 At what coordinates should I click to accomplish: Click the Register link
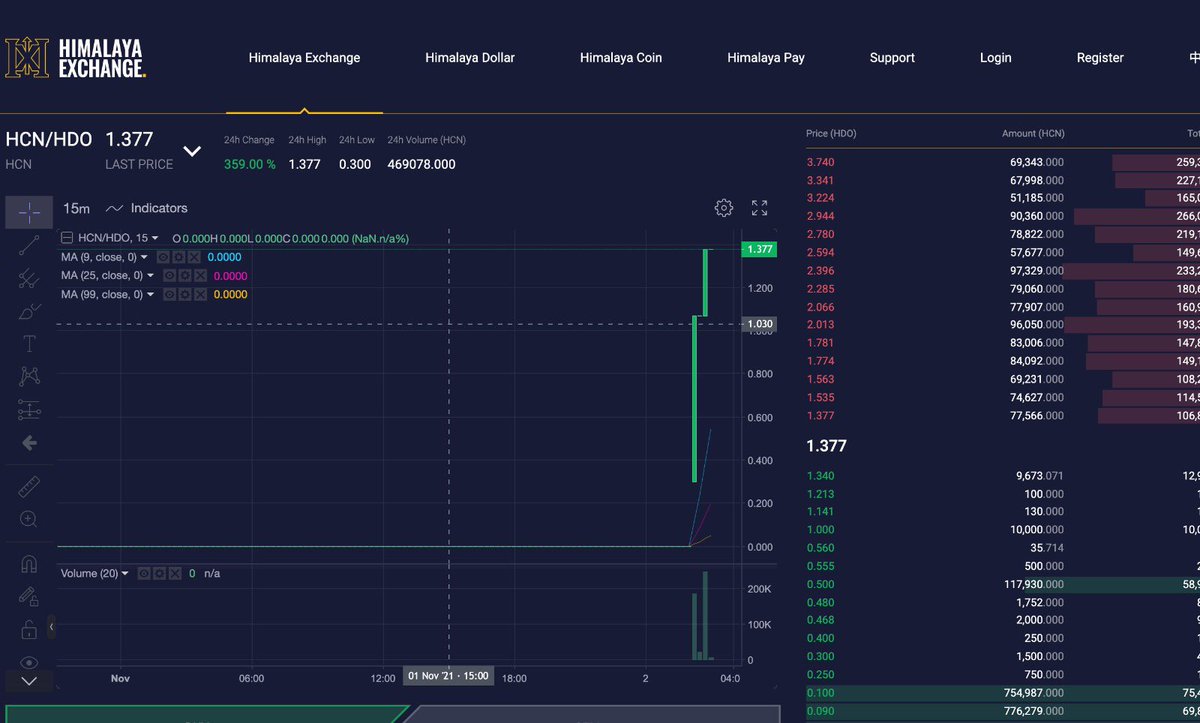tap(1100, 58)
